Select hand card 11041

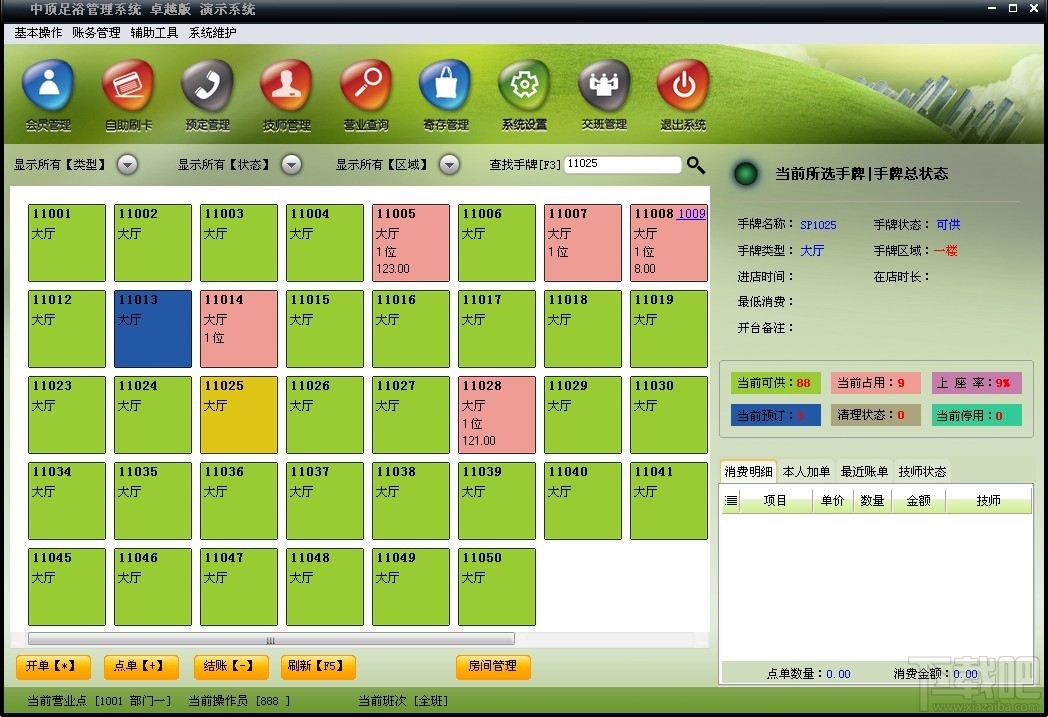point(668,500)
